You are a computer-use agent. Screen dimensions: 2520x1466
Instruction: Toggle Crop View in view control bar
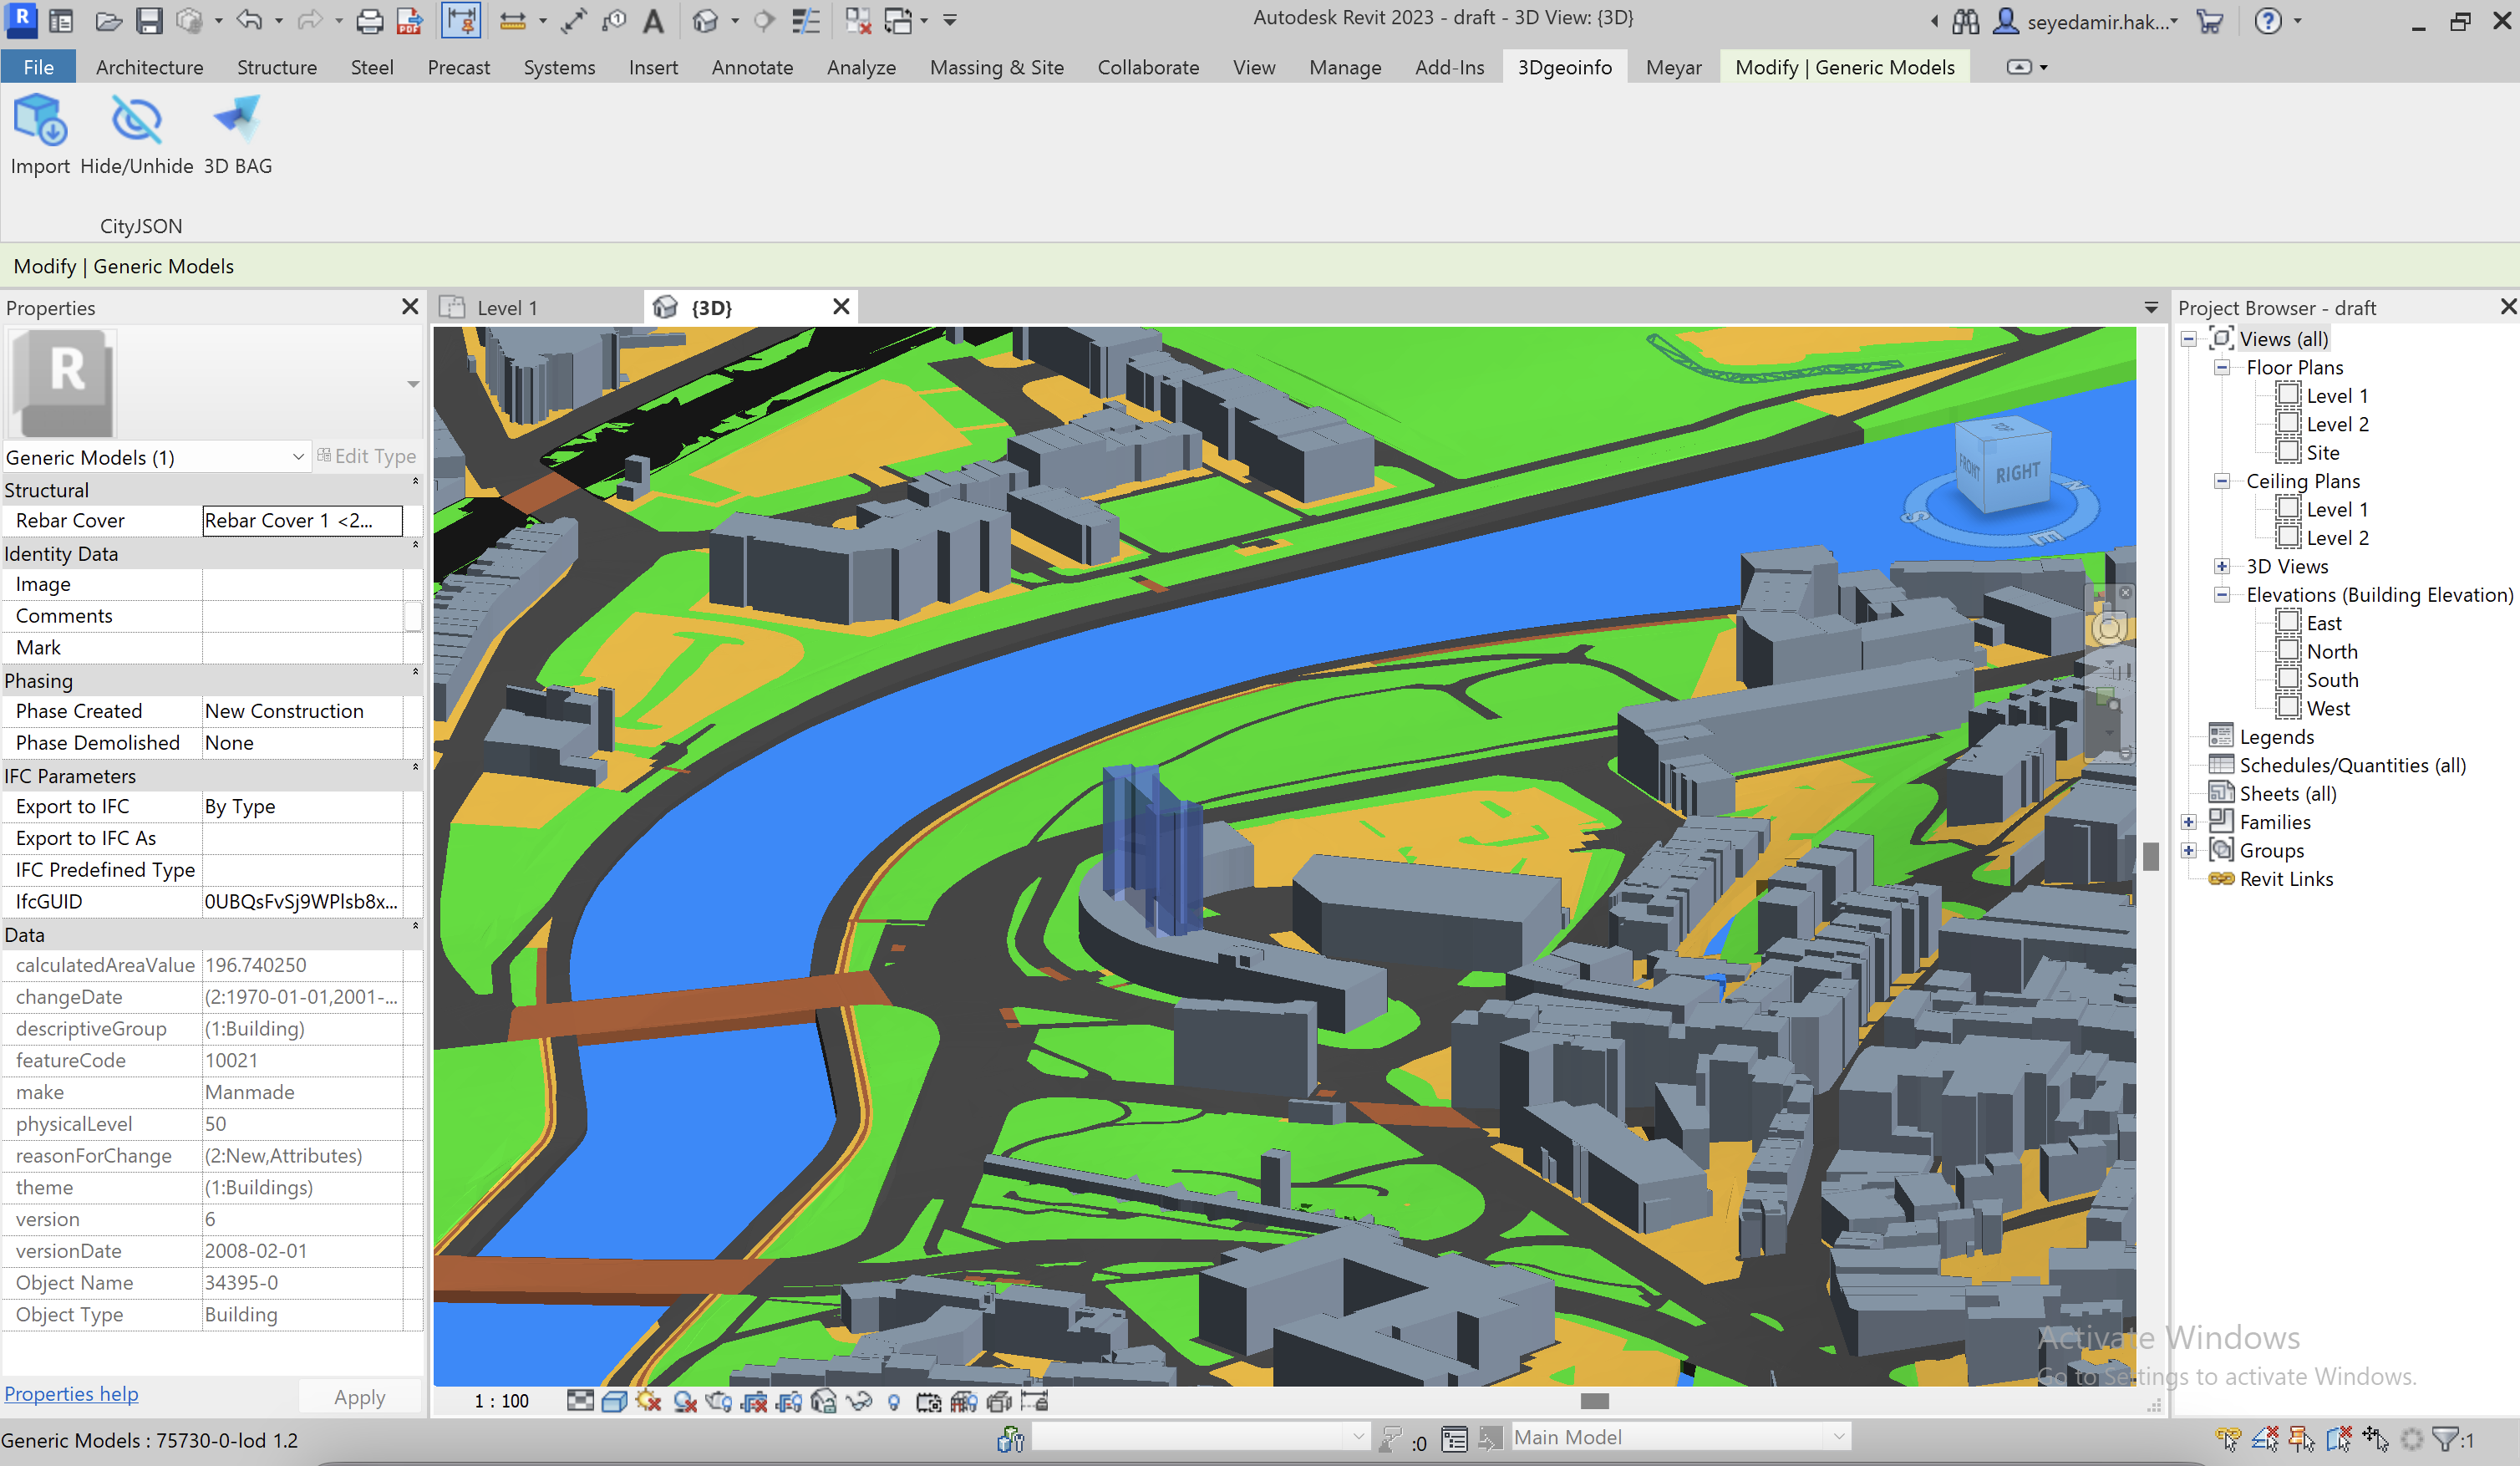pyautogui.click(x=754, y=1401)
